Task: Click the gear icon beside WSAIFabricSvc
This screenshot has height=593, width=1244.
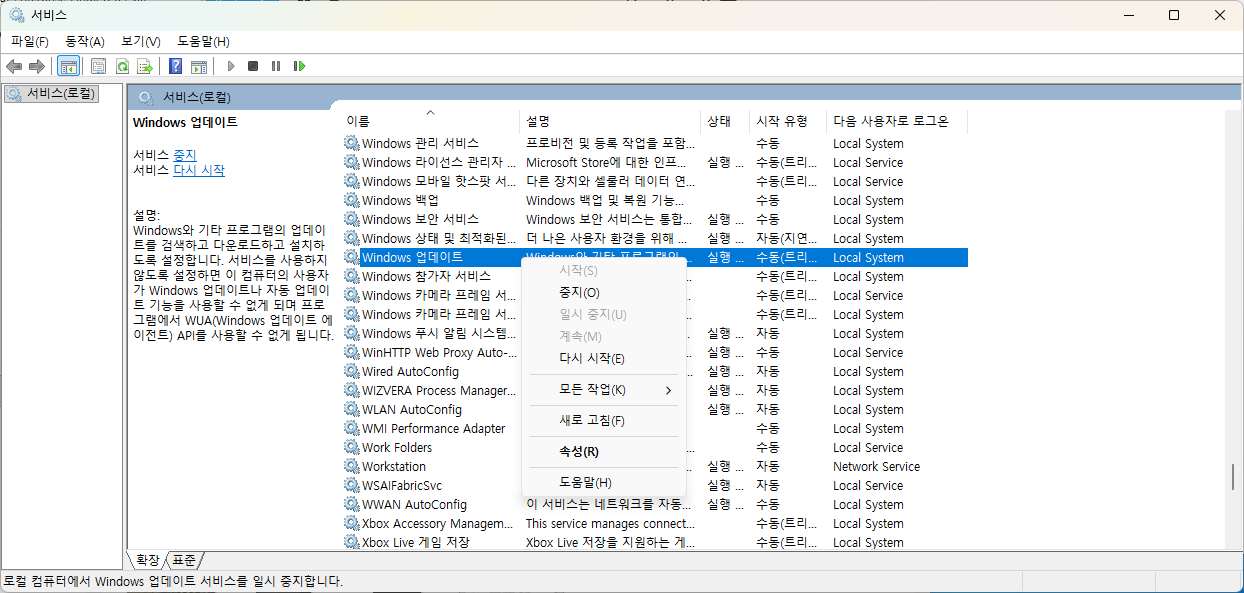Action: [x=351, y=485]
